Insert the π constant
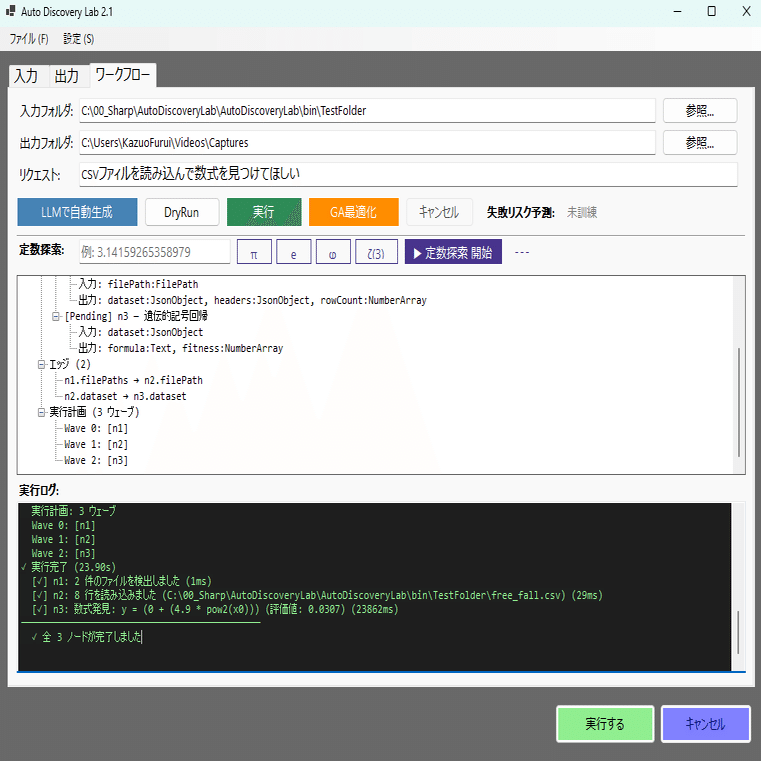This screenshot has width=761, height=761. [254, 252]
